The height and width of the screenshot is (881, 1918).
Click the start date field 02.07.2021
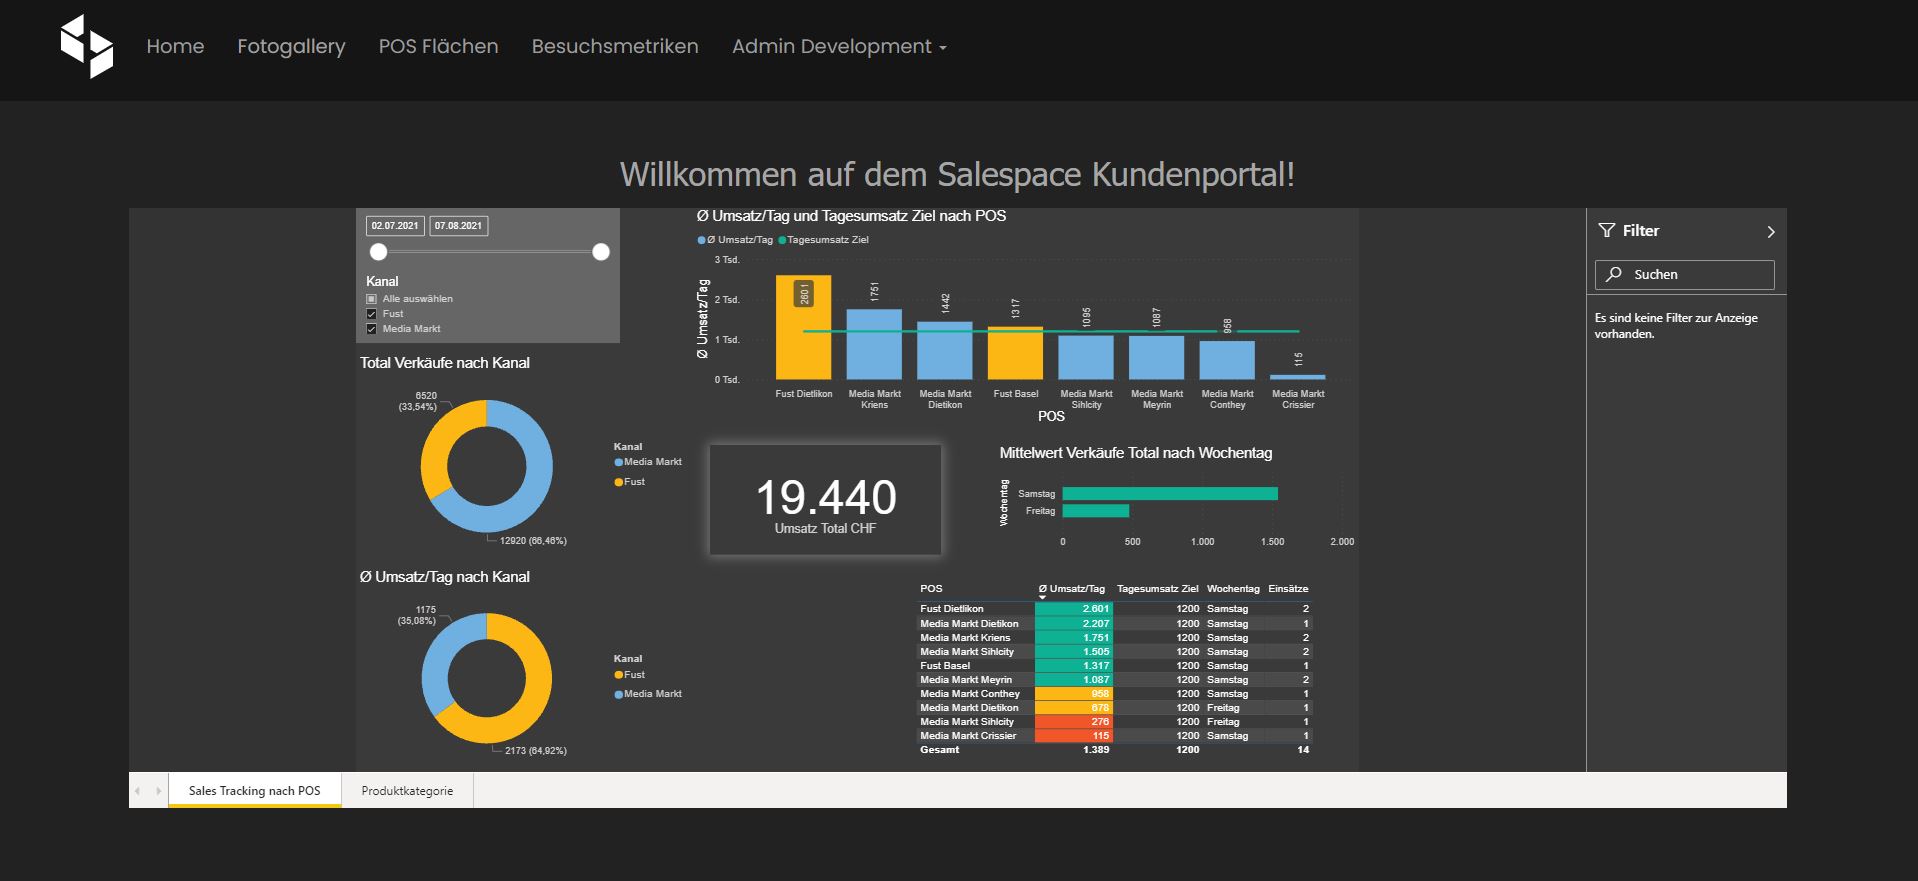click(x=395, y=226)
